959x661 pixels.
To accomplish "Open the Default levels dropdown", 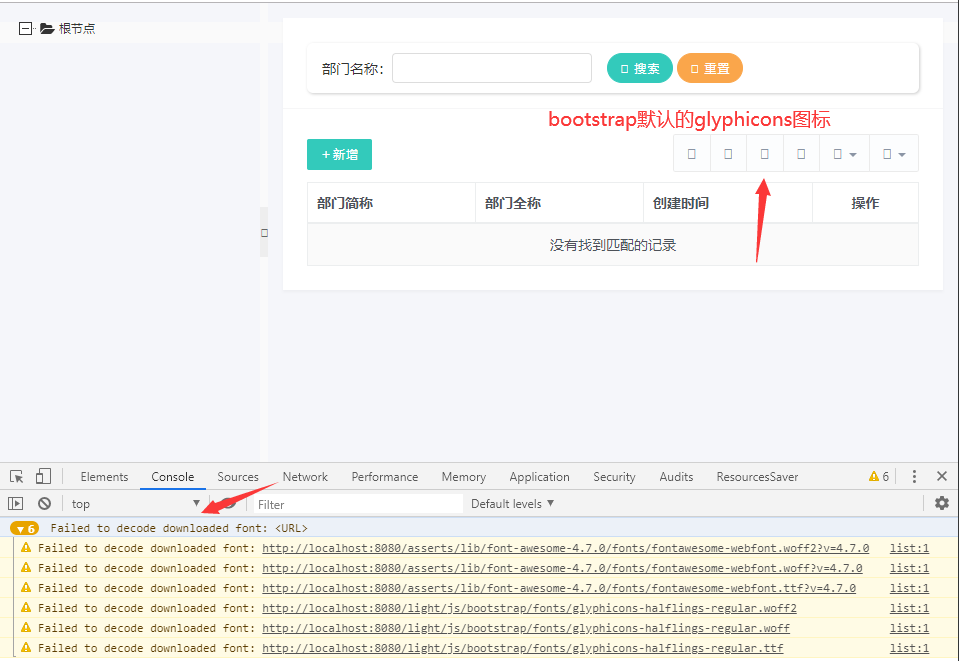I will click(512, 503).
